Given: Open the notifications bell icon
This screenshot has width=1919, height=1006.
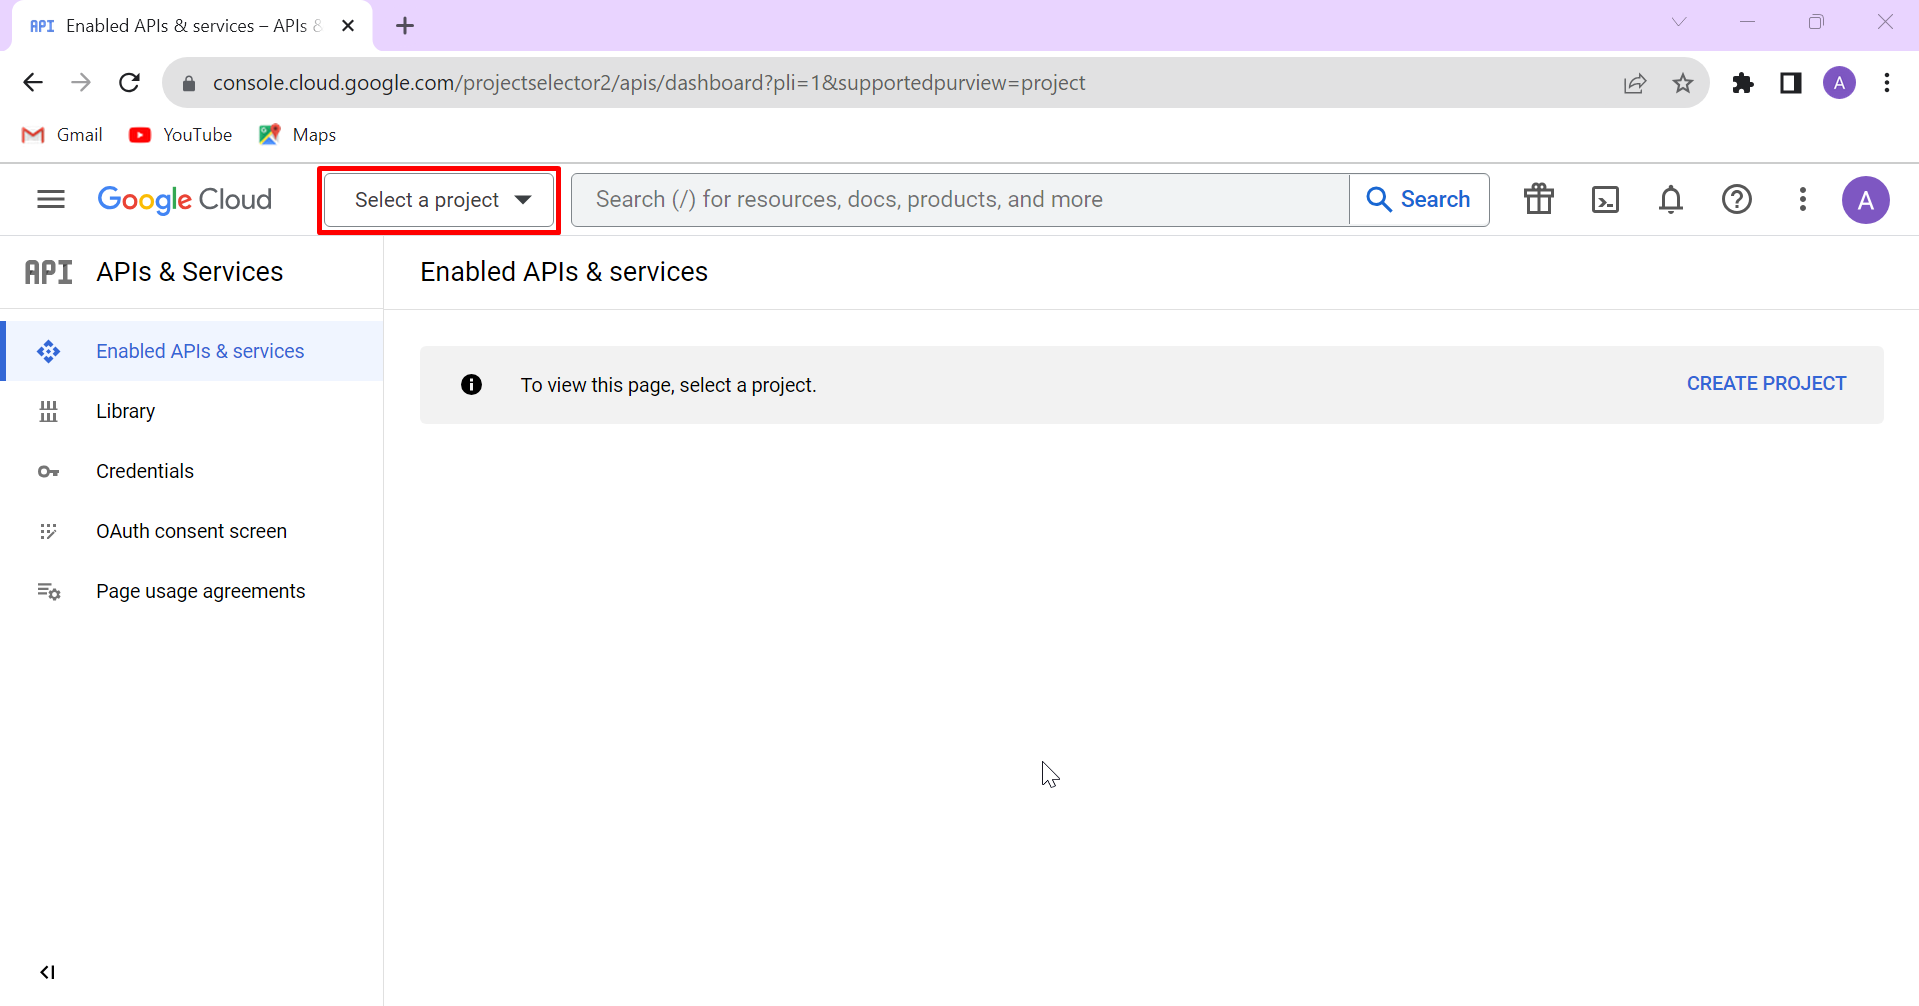Looking at the screenshot, I should coord(1671,199).
